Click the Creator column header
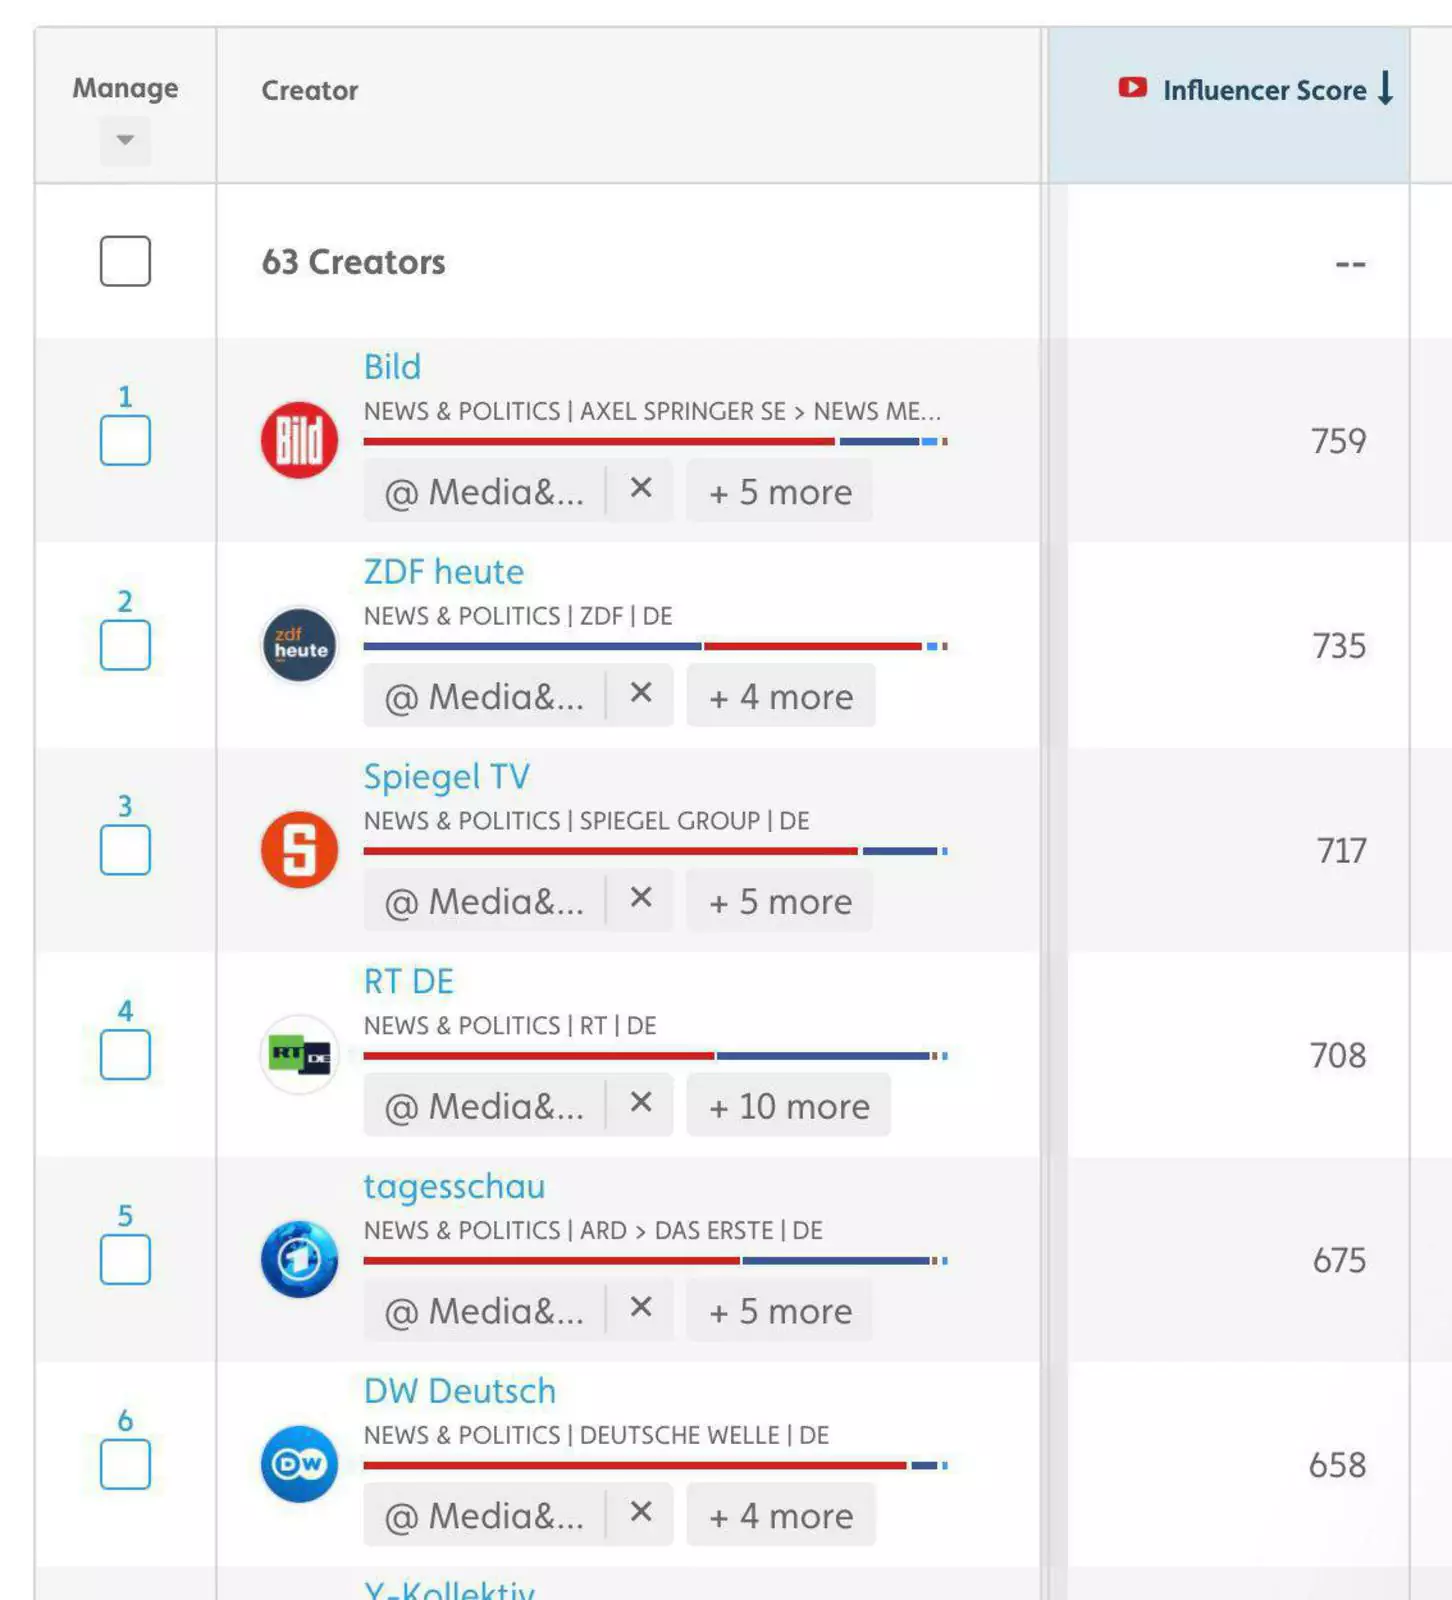The image size is (1452, 1600). coord(310,91)
